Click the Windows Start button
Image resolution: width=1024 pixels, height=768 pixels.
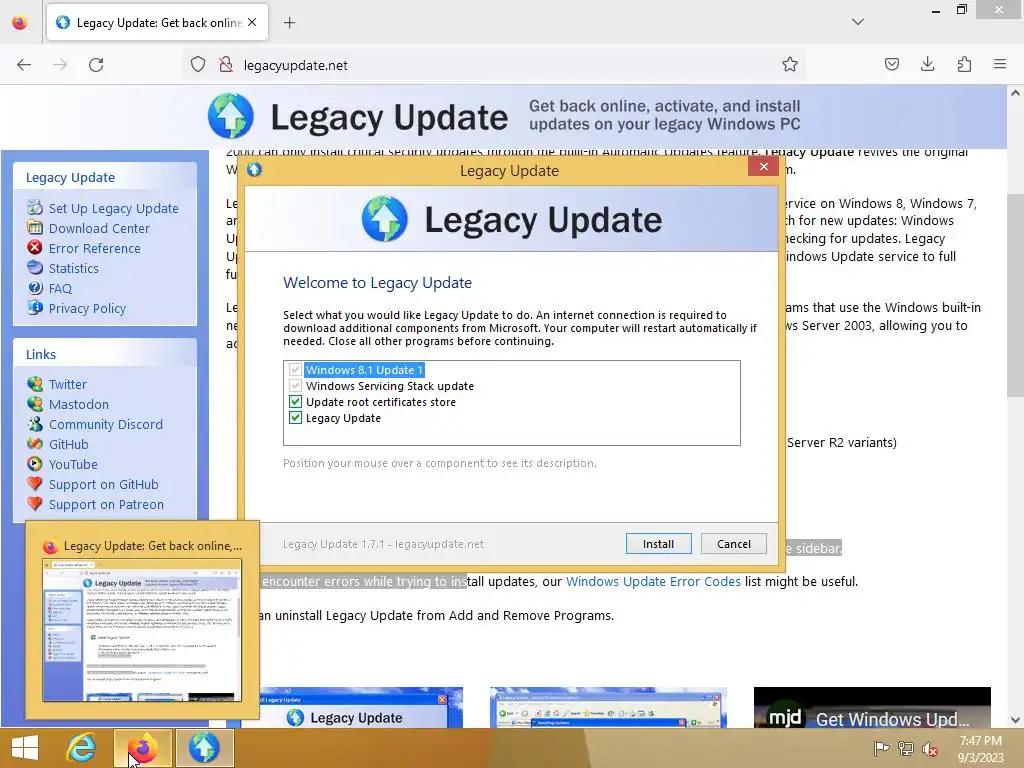tap(25, 748)
